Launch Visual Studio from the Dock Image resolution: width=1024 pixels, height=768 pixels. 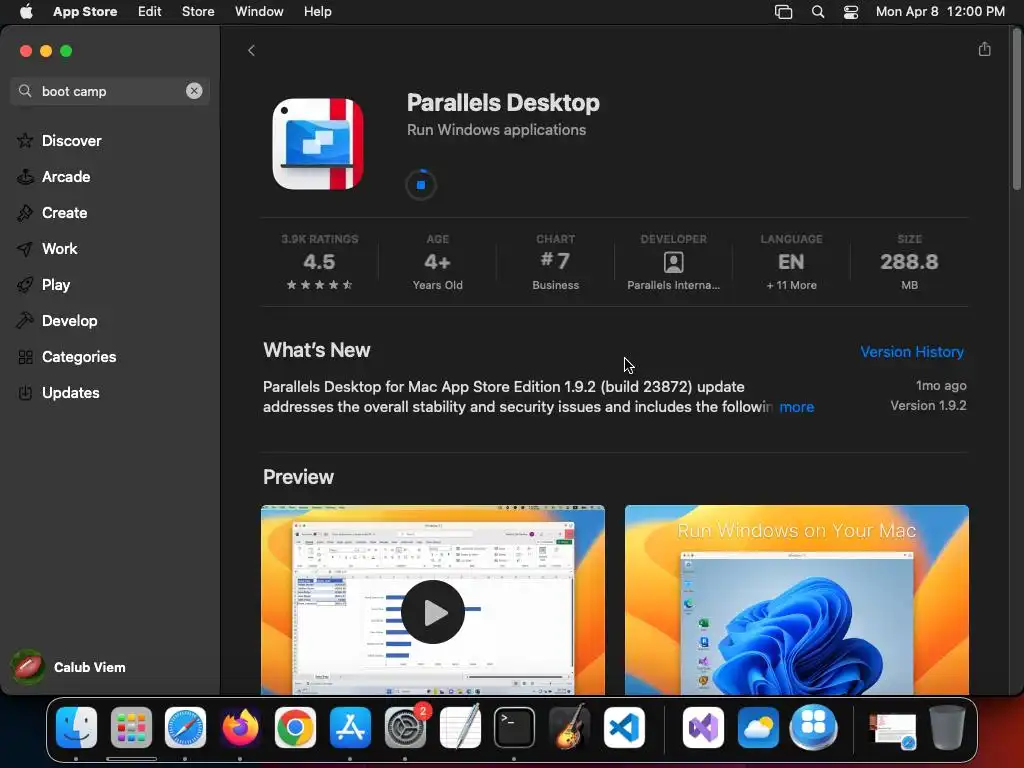[703, 727]
